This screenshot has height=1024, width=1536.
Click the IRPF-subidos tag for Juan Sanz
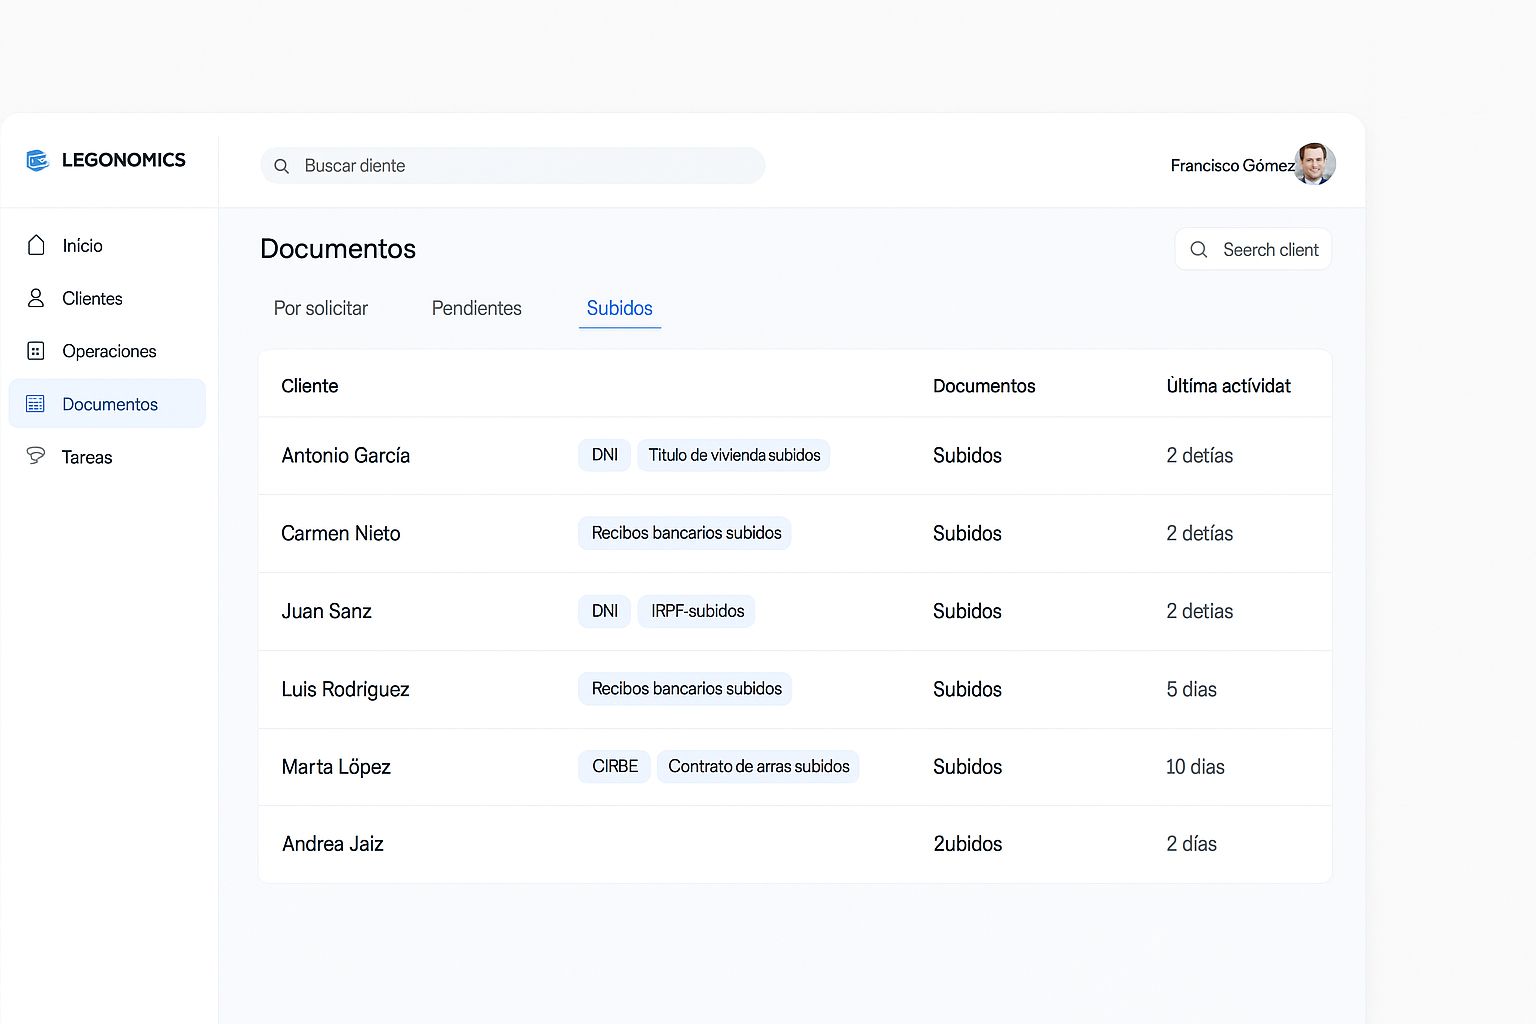point(697,611)
